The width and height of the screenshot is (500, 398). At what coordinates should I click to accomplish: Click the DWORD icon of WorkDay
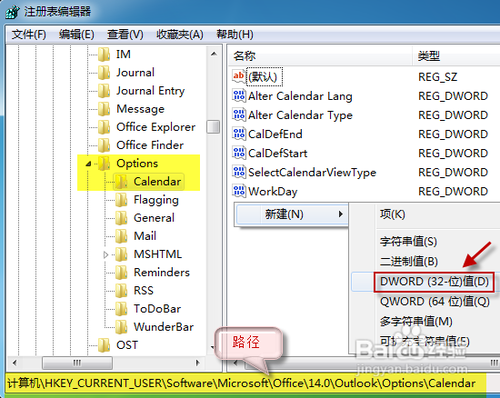(239, 191)
